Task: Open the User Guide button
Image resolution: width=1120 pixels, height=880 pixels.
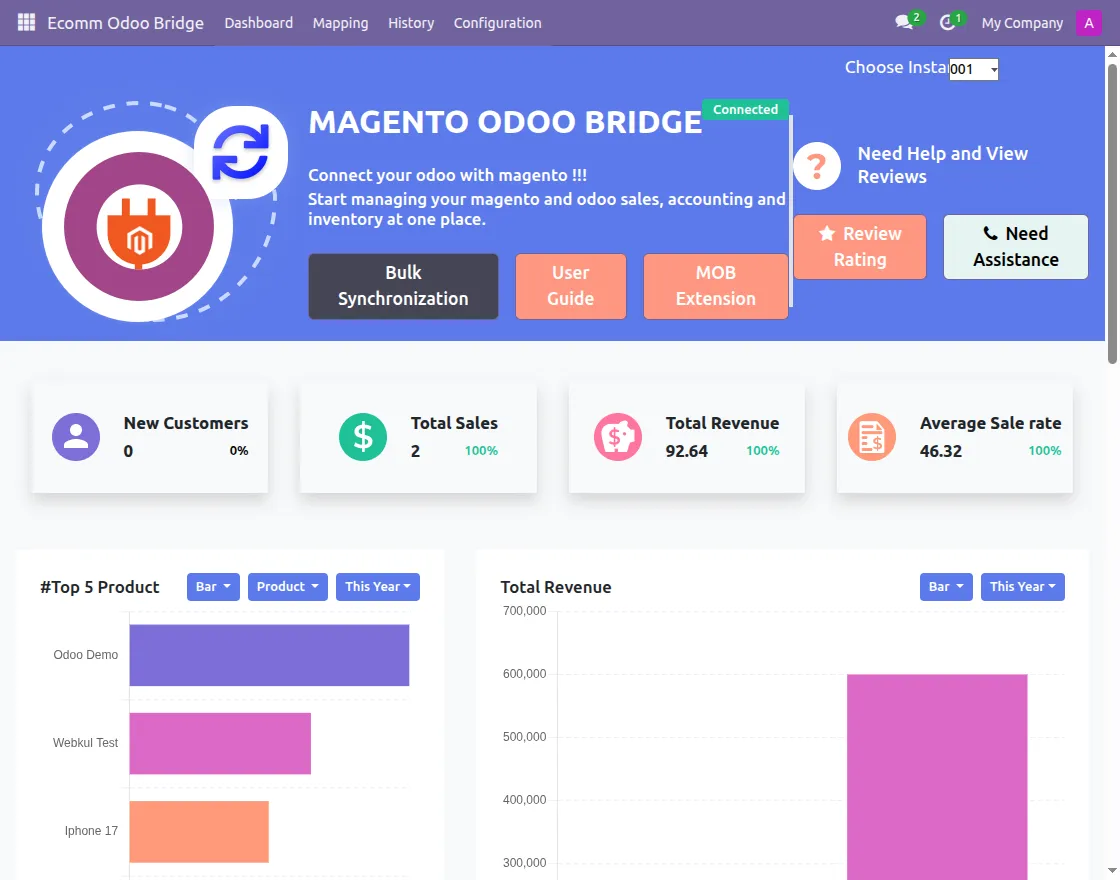Action: pos(571,286)
